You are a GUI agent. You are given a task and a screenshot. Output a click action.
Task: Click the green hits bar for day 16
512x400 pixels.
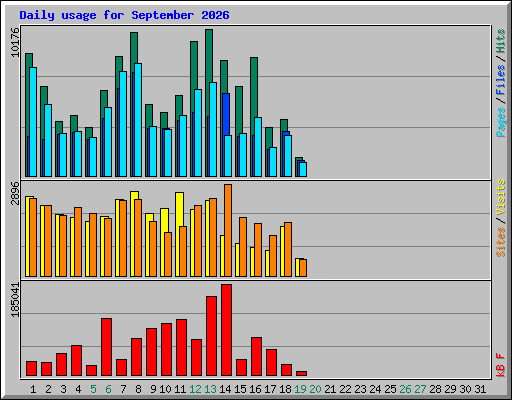(254, 87)
